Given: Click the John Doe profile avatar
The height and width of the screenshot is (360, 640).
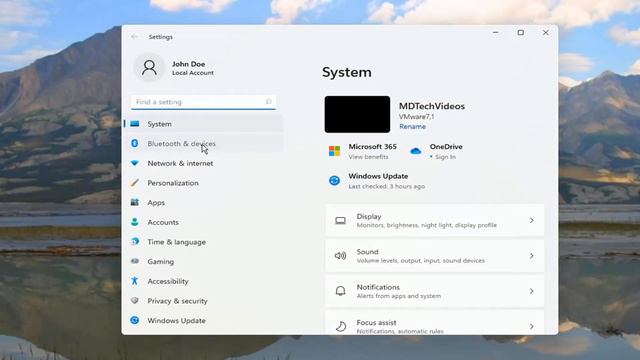Looking at the screenshot, I should click(149, 67).
